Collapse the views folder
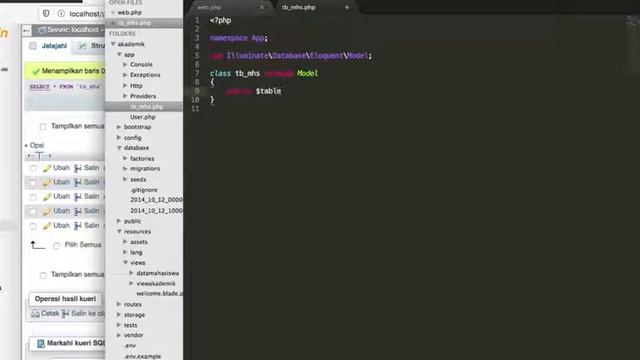 click(x=125, y=262)
